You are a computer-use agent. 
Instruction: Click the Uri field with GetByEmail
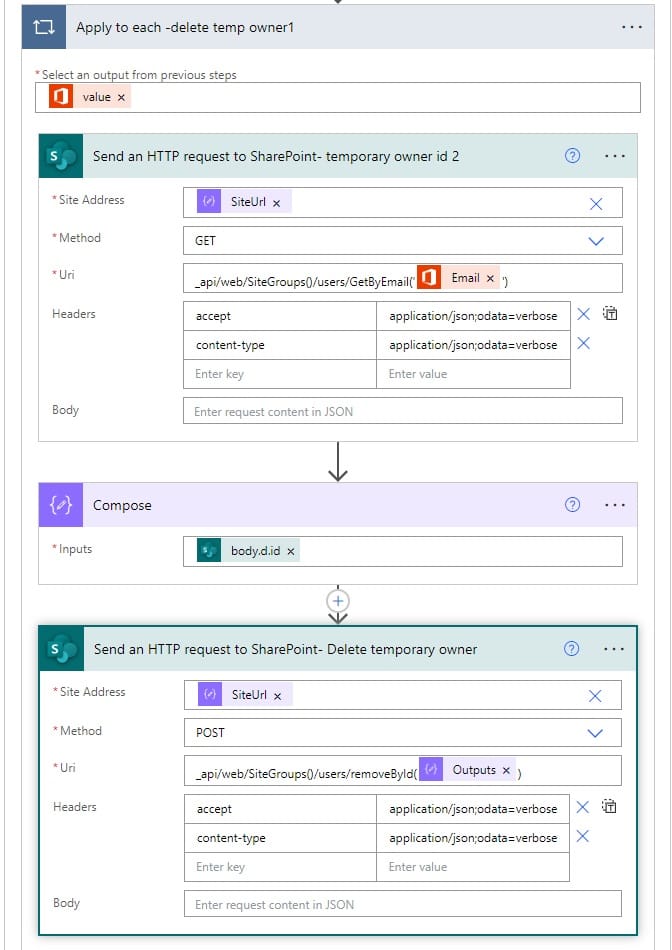click(x=402, y=278)
